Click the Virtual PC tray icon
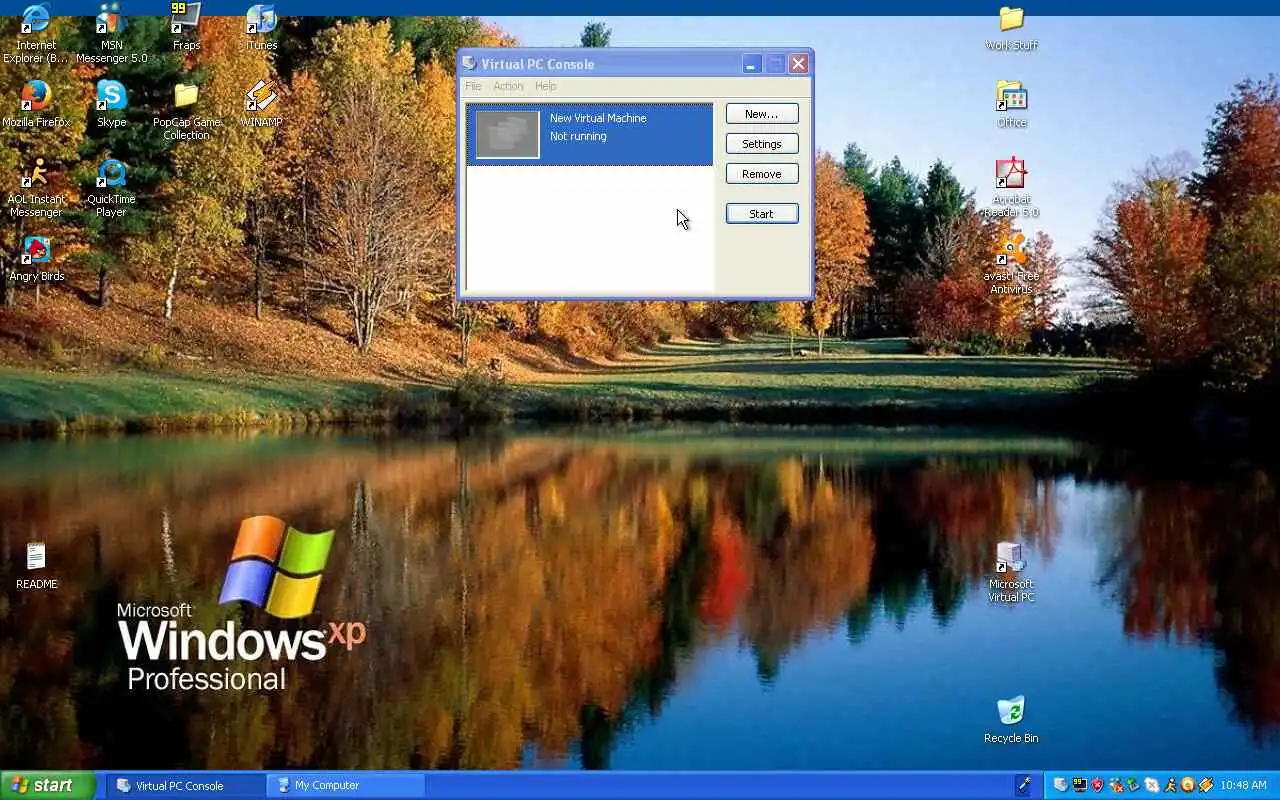 coord(1060,785)
